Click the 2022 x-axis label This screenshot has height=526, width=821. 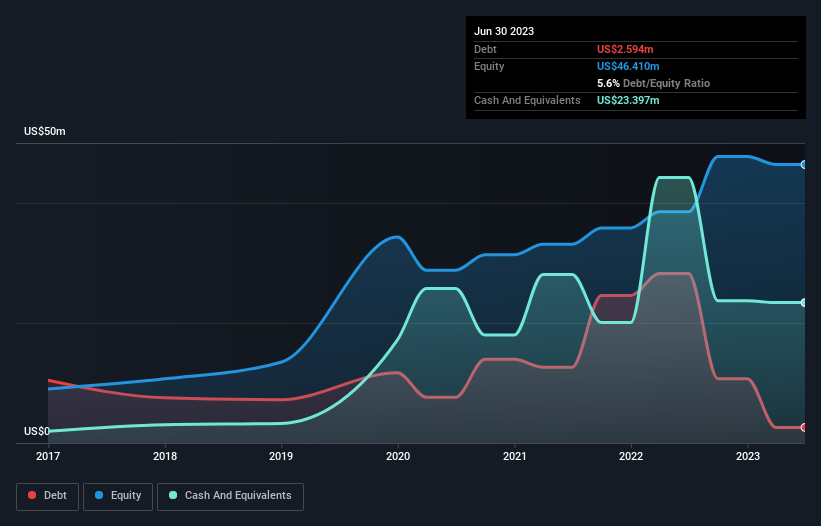(x=631, y=456)
